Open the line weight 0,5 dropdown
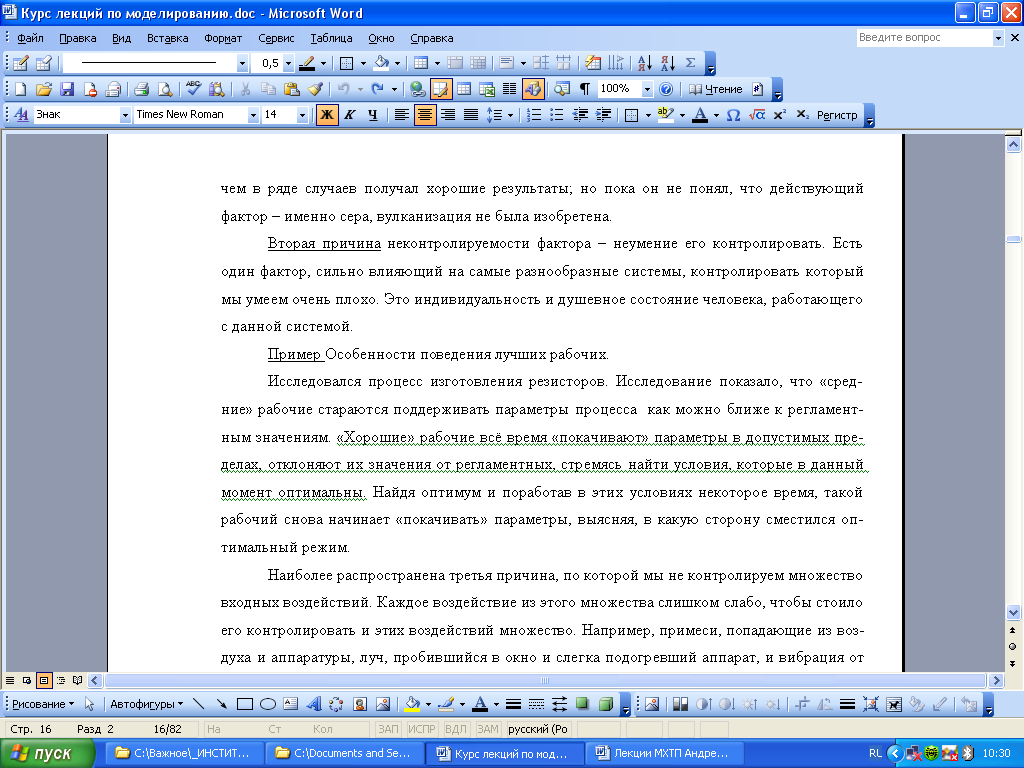The image size is (1024, 768). 288,63
